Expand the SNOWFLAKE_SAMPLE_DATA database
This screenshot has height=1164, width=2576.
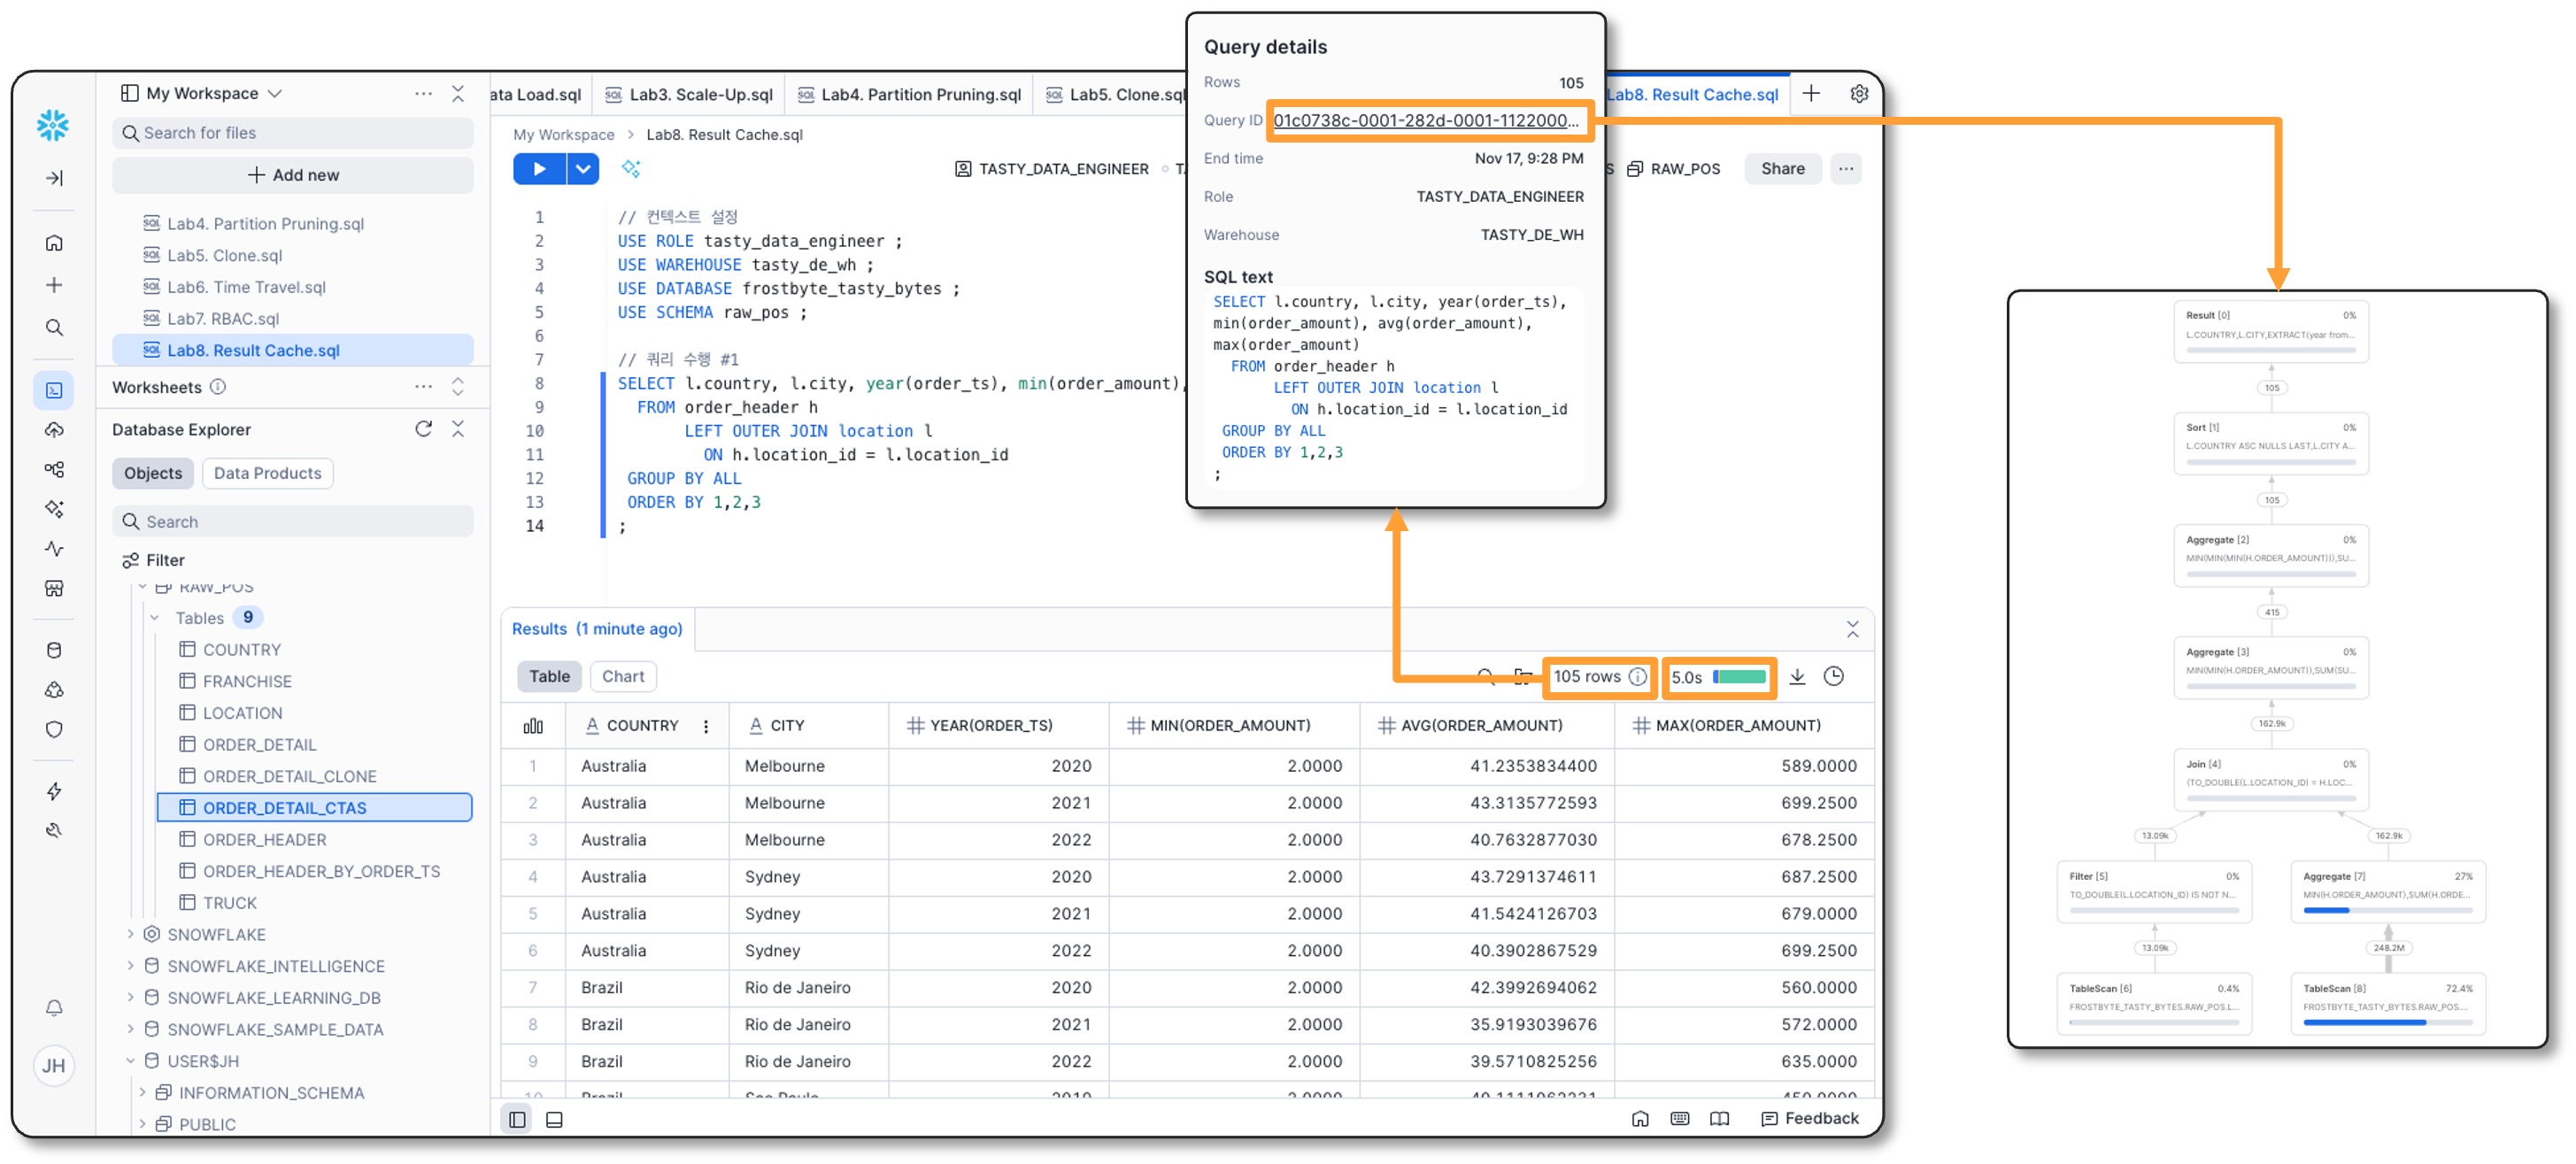[x=130, y=1029]
